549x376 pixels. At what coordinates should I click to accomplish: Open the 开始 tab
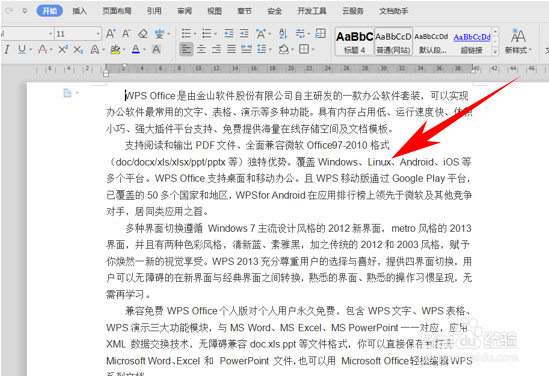50,11
